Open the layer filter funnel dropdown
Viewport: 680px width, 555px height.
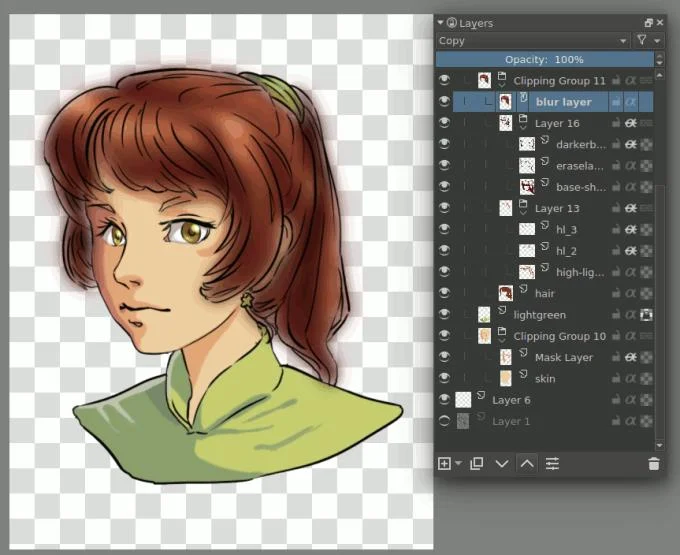pyautogui.click(x=645, y=41)
